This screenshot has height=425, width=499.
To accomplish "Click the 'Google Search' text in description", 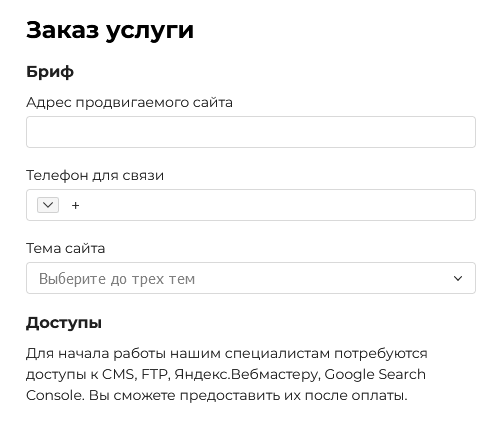I will (x=375, y=374).
